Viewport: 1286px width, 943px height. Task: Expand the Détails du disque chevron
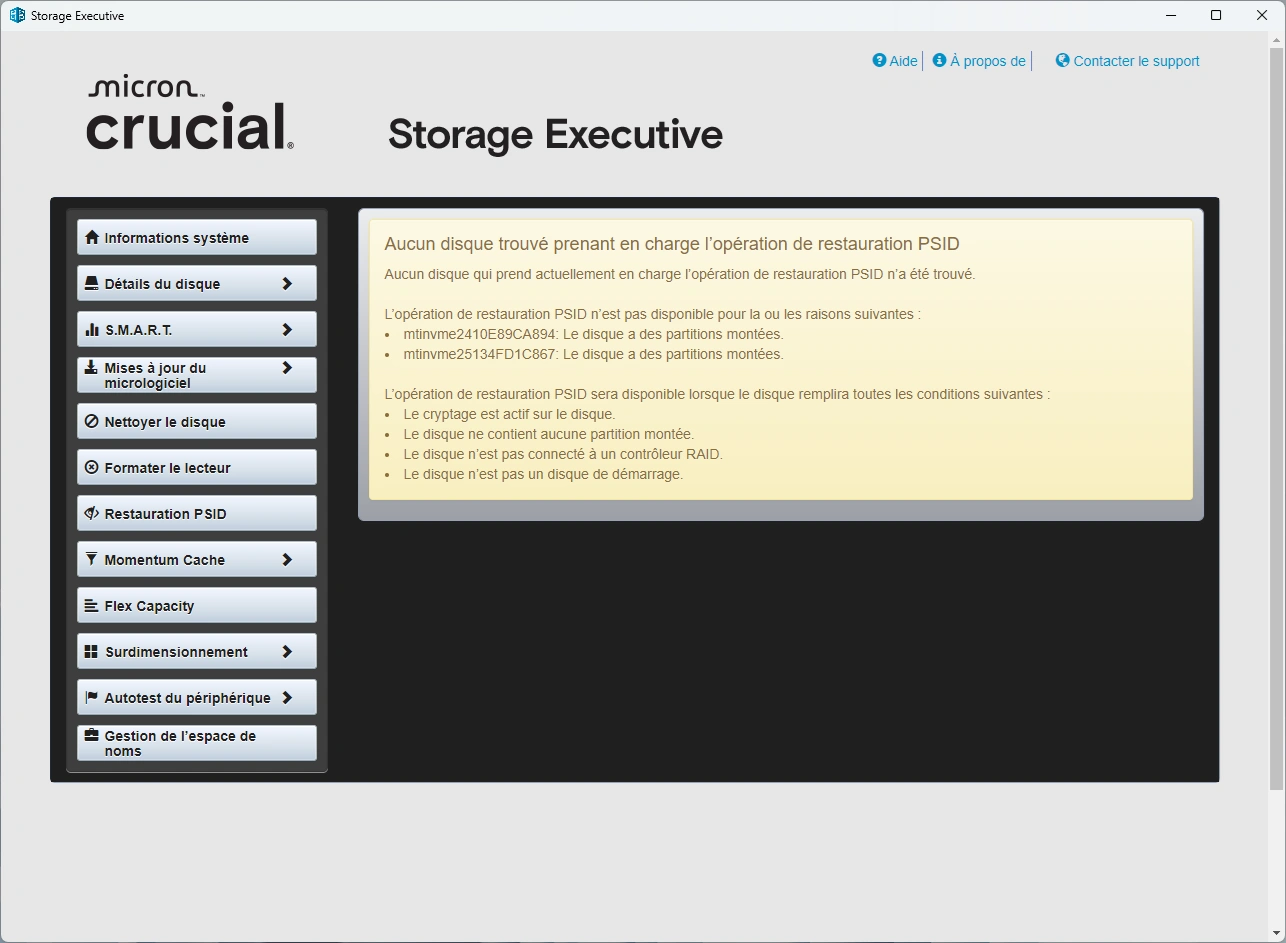(287, 283)
